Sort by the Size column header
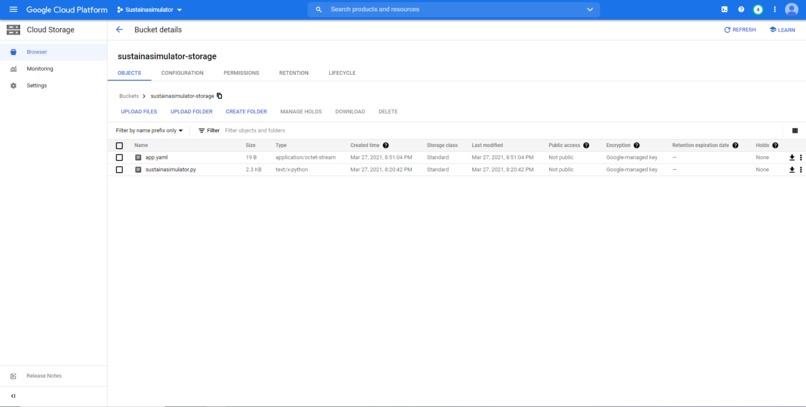This screenshot has height=407, width=806. 250,145
